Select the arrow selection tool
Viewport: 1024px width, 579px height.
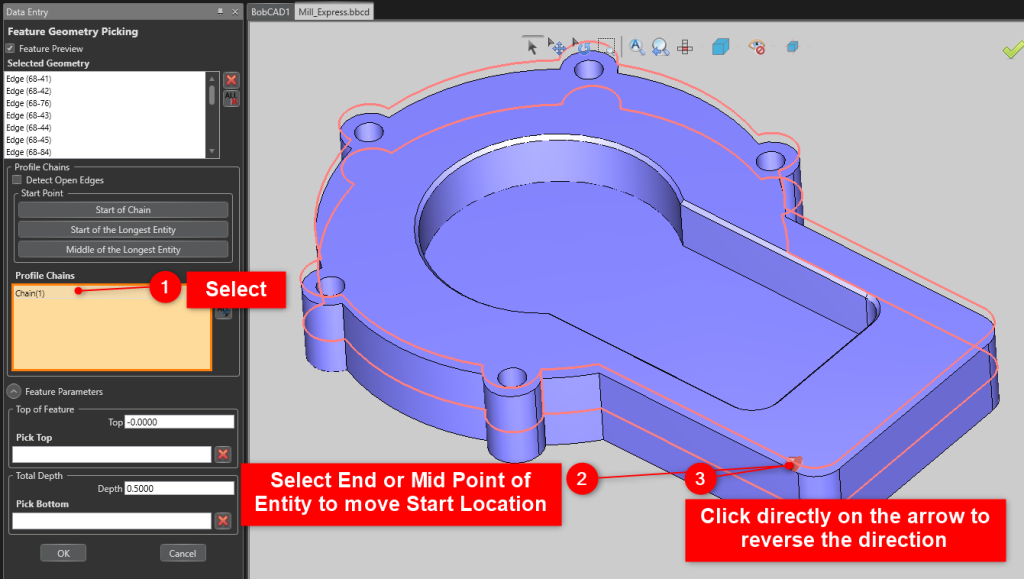click(x=531, y=46)
